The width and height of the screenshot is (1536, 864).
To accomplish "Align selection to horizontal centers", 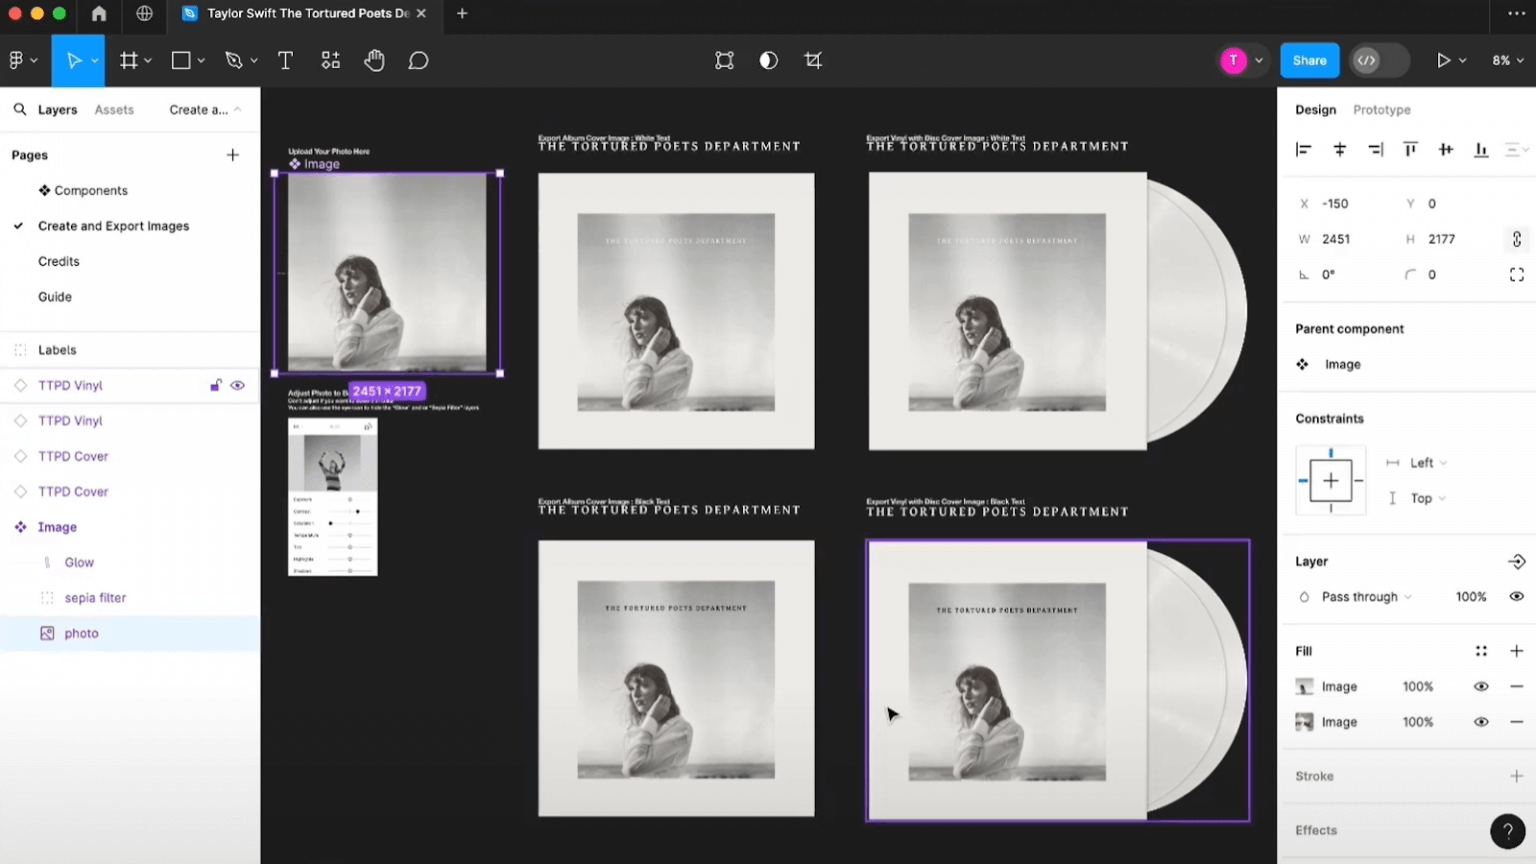I will pos(1339,150).
